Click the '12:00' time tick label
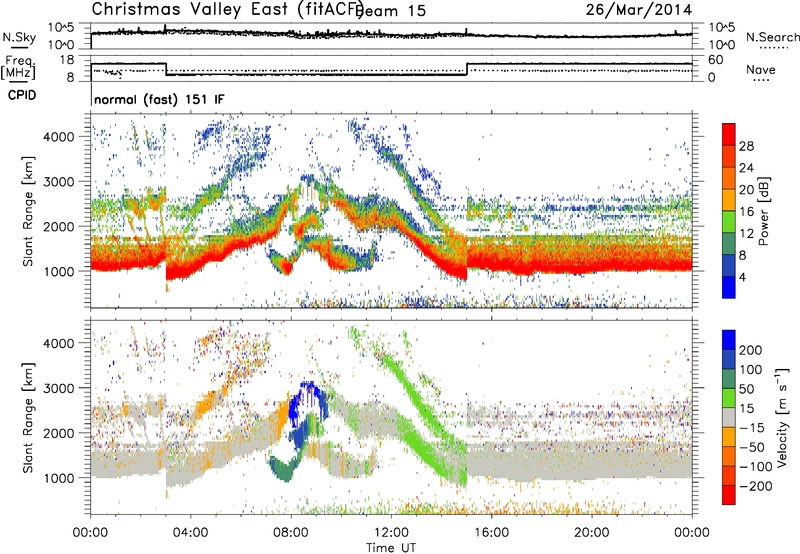800x554 pixels. tap(391, 532)
